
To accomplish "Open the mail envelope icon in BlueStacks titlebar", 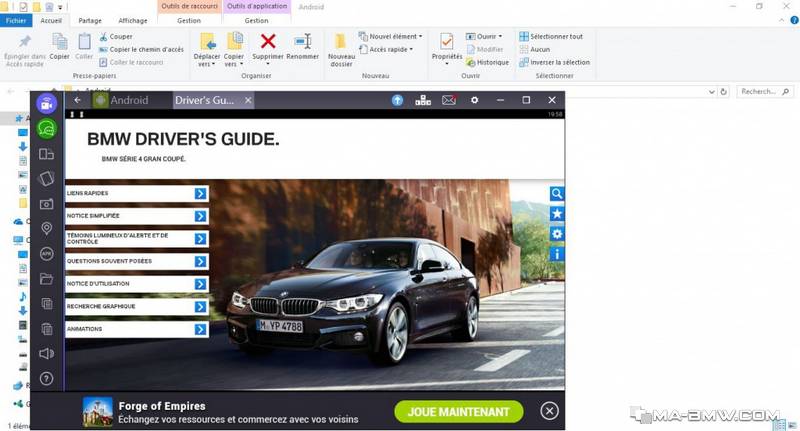I will 449,100.
